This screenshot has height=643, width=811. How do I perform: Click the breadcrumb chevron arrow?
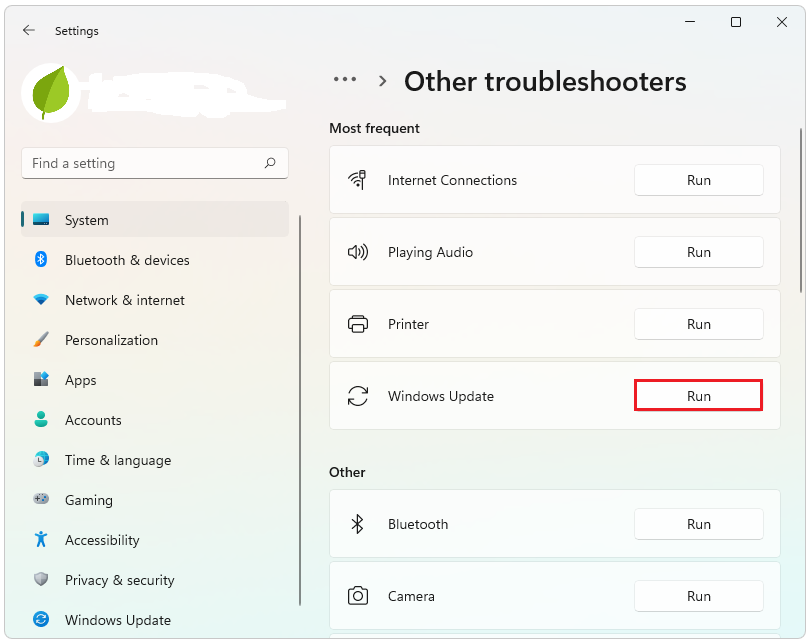(383, 81)
